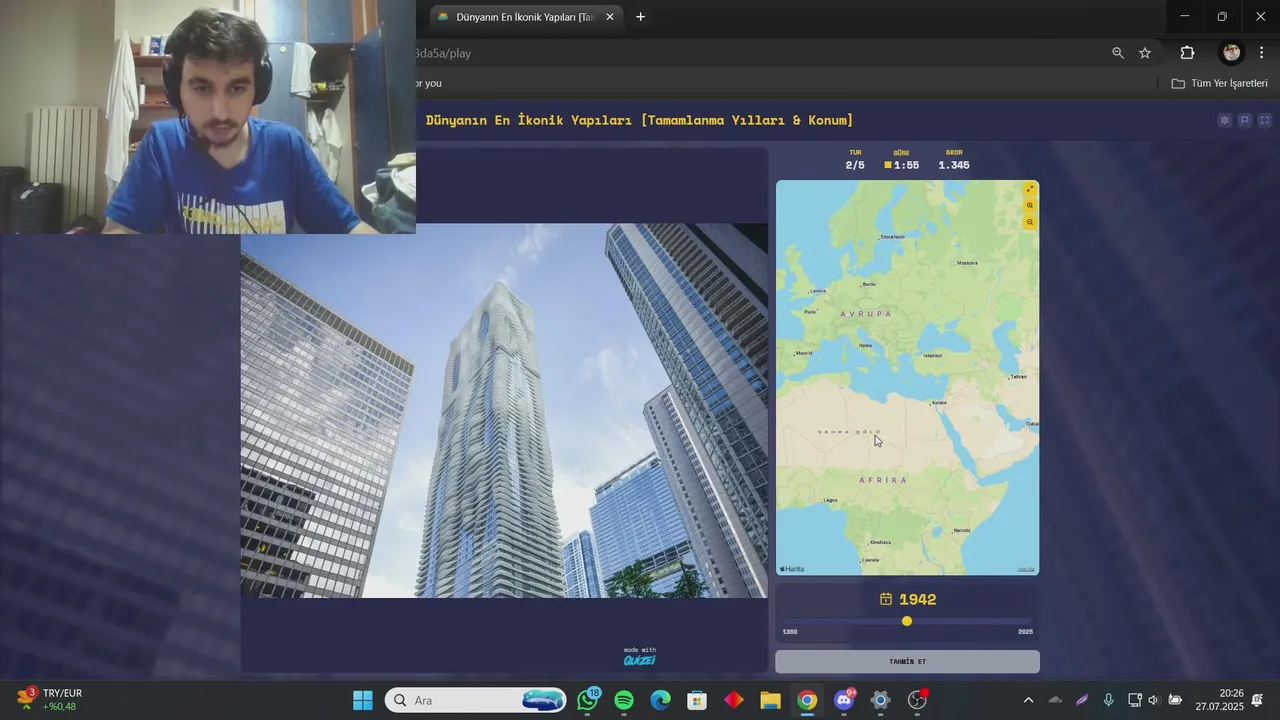The height and width of the screenshot is (720, 1280).
Task: Open File Explorer from taskbar
Action: coord(770,700)
